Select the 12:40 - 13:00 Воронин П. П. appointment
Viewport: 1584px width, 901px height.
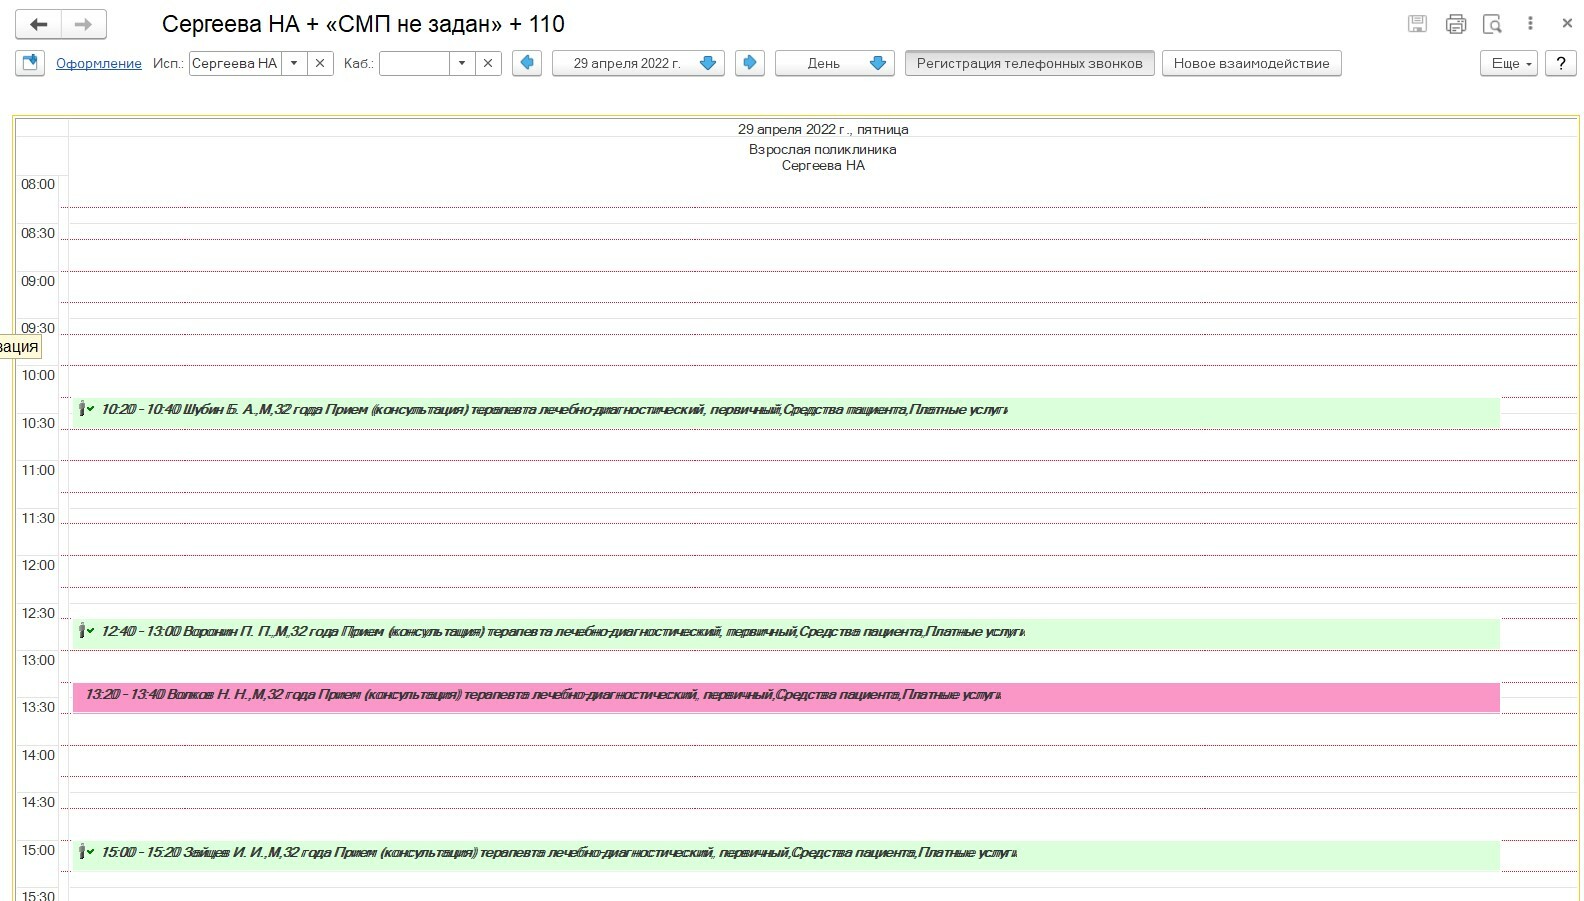pyautogui.click(x=785, y=634)
